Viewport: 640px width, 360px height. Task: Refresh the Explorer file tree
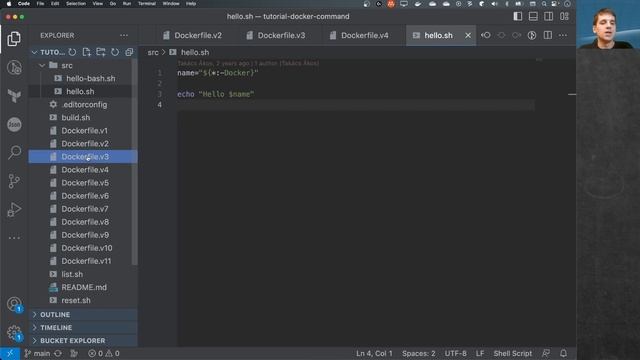115,52
